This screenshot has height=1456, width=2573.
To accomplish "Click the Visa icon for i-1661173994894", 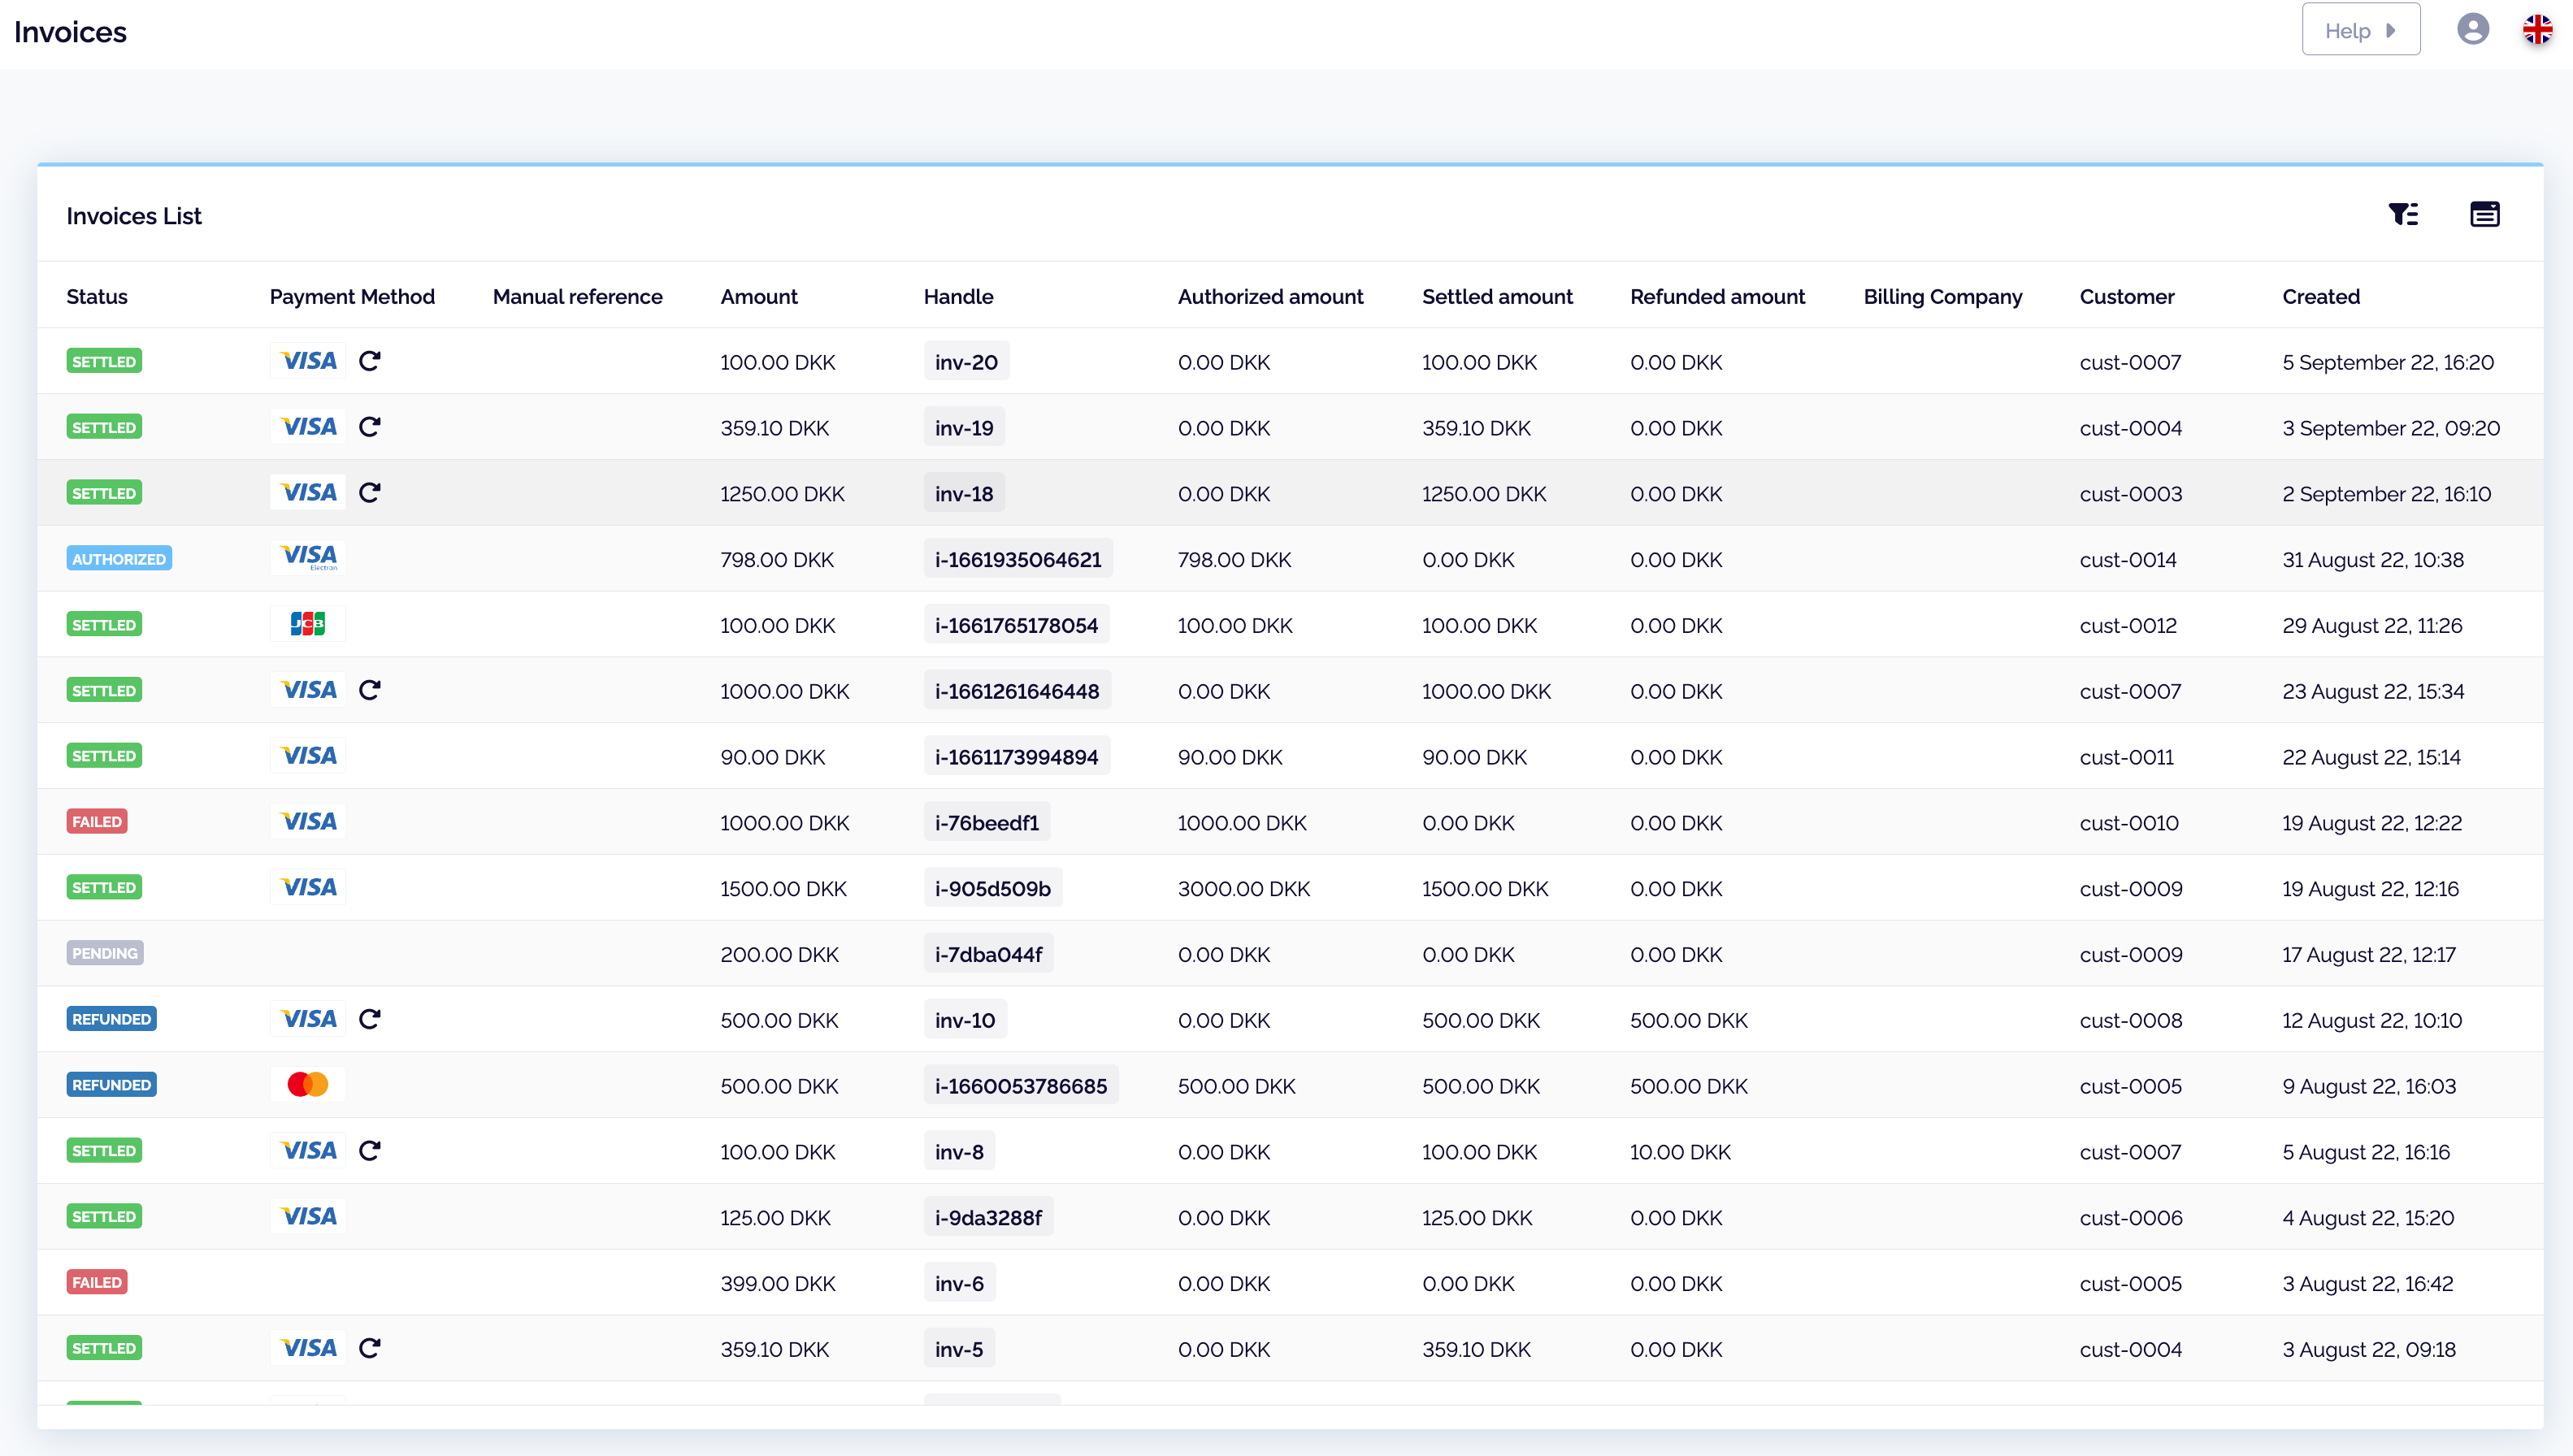I will point(308,756).
